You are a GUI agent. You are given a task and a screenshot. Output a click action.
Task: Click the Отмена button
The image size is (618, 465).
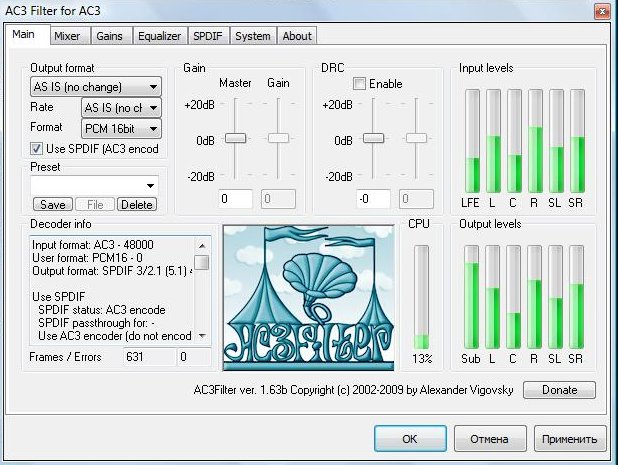point(490,439)
